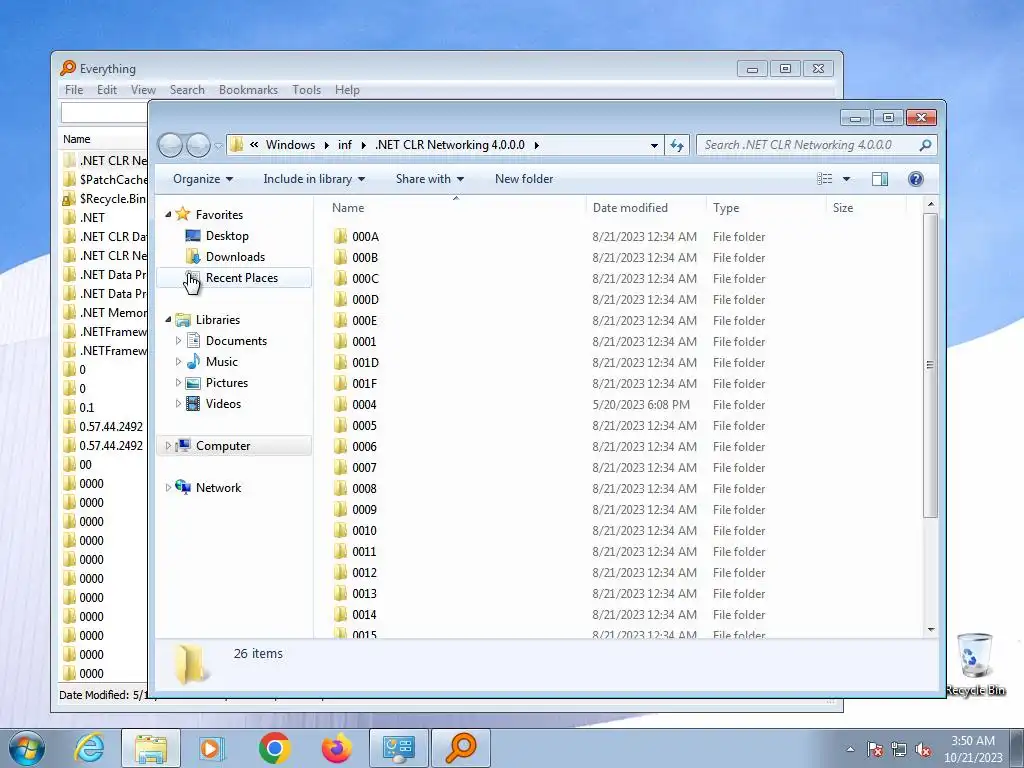Screen dimensions: 1024x768
Task: Collapse the Libraries group
Action: (x=168, y=319)
